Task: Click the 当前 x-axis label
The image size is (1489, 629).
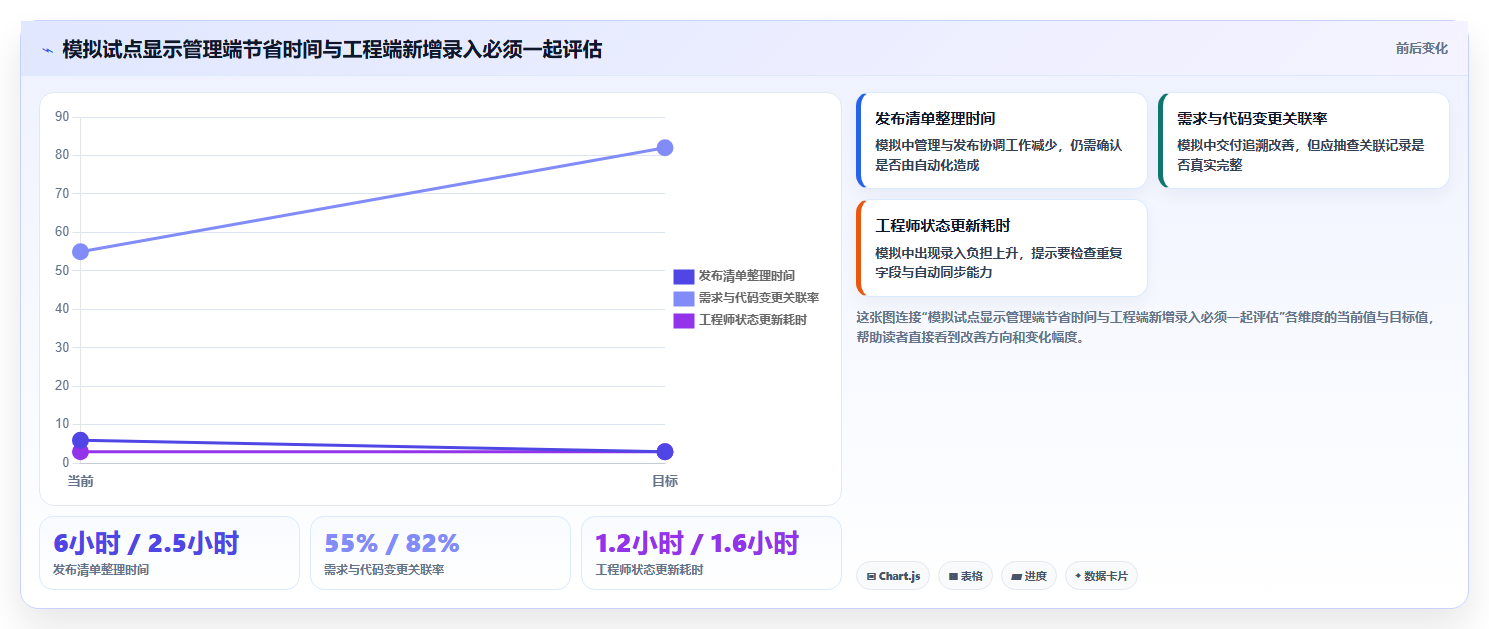Action: [81, 481]
